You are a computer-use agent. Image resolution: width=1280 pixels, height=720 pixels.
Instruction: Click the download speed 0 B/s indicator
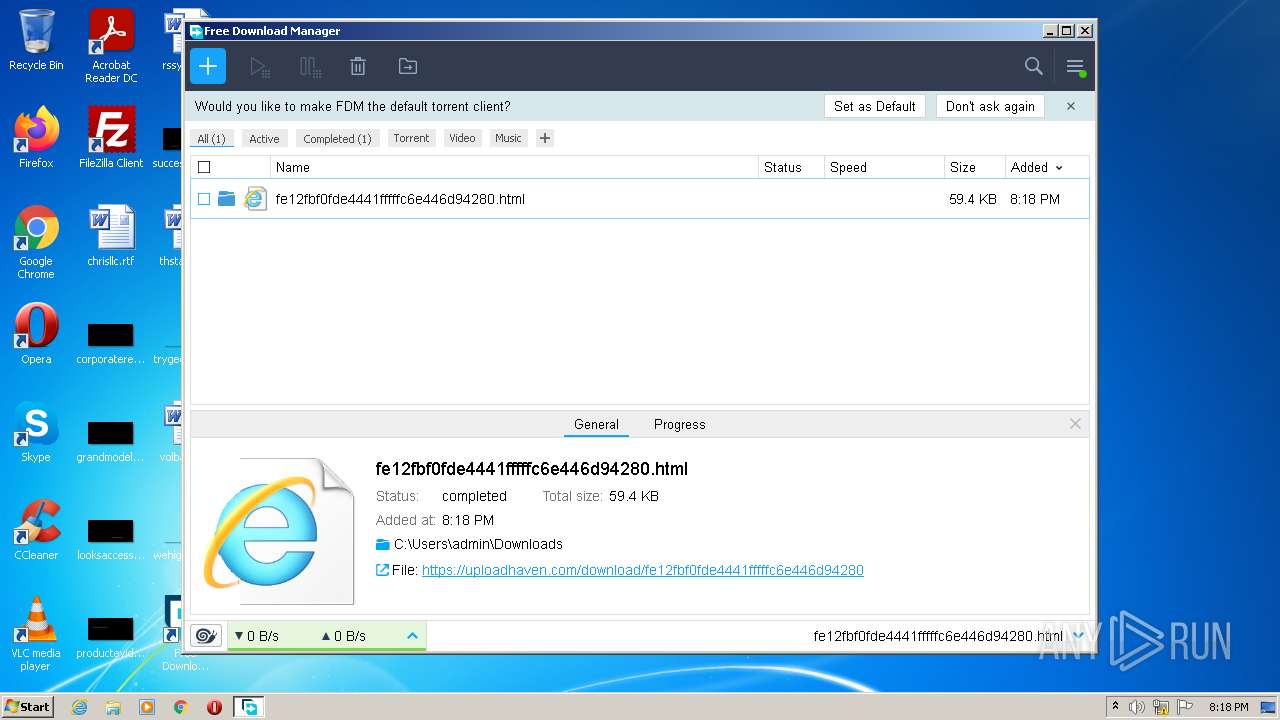pyautogui.click(x=257, y=636)
